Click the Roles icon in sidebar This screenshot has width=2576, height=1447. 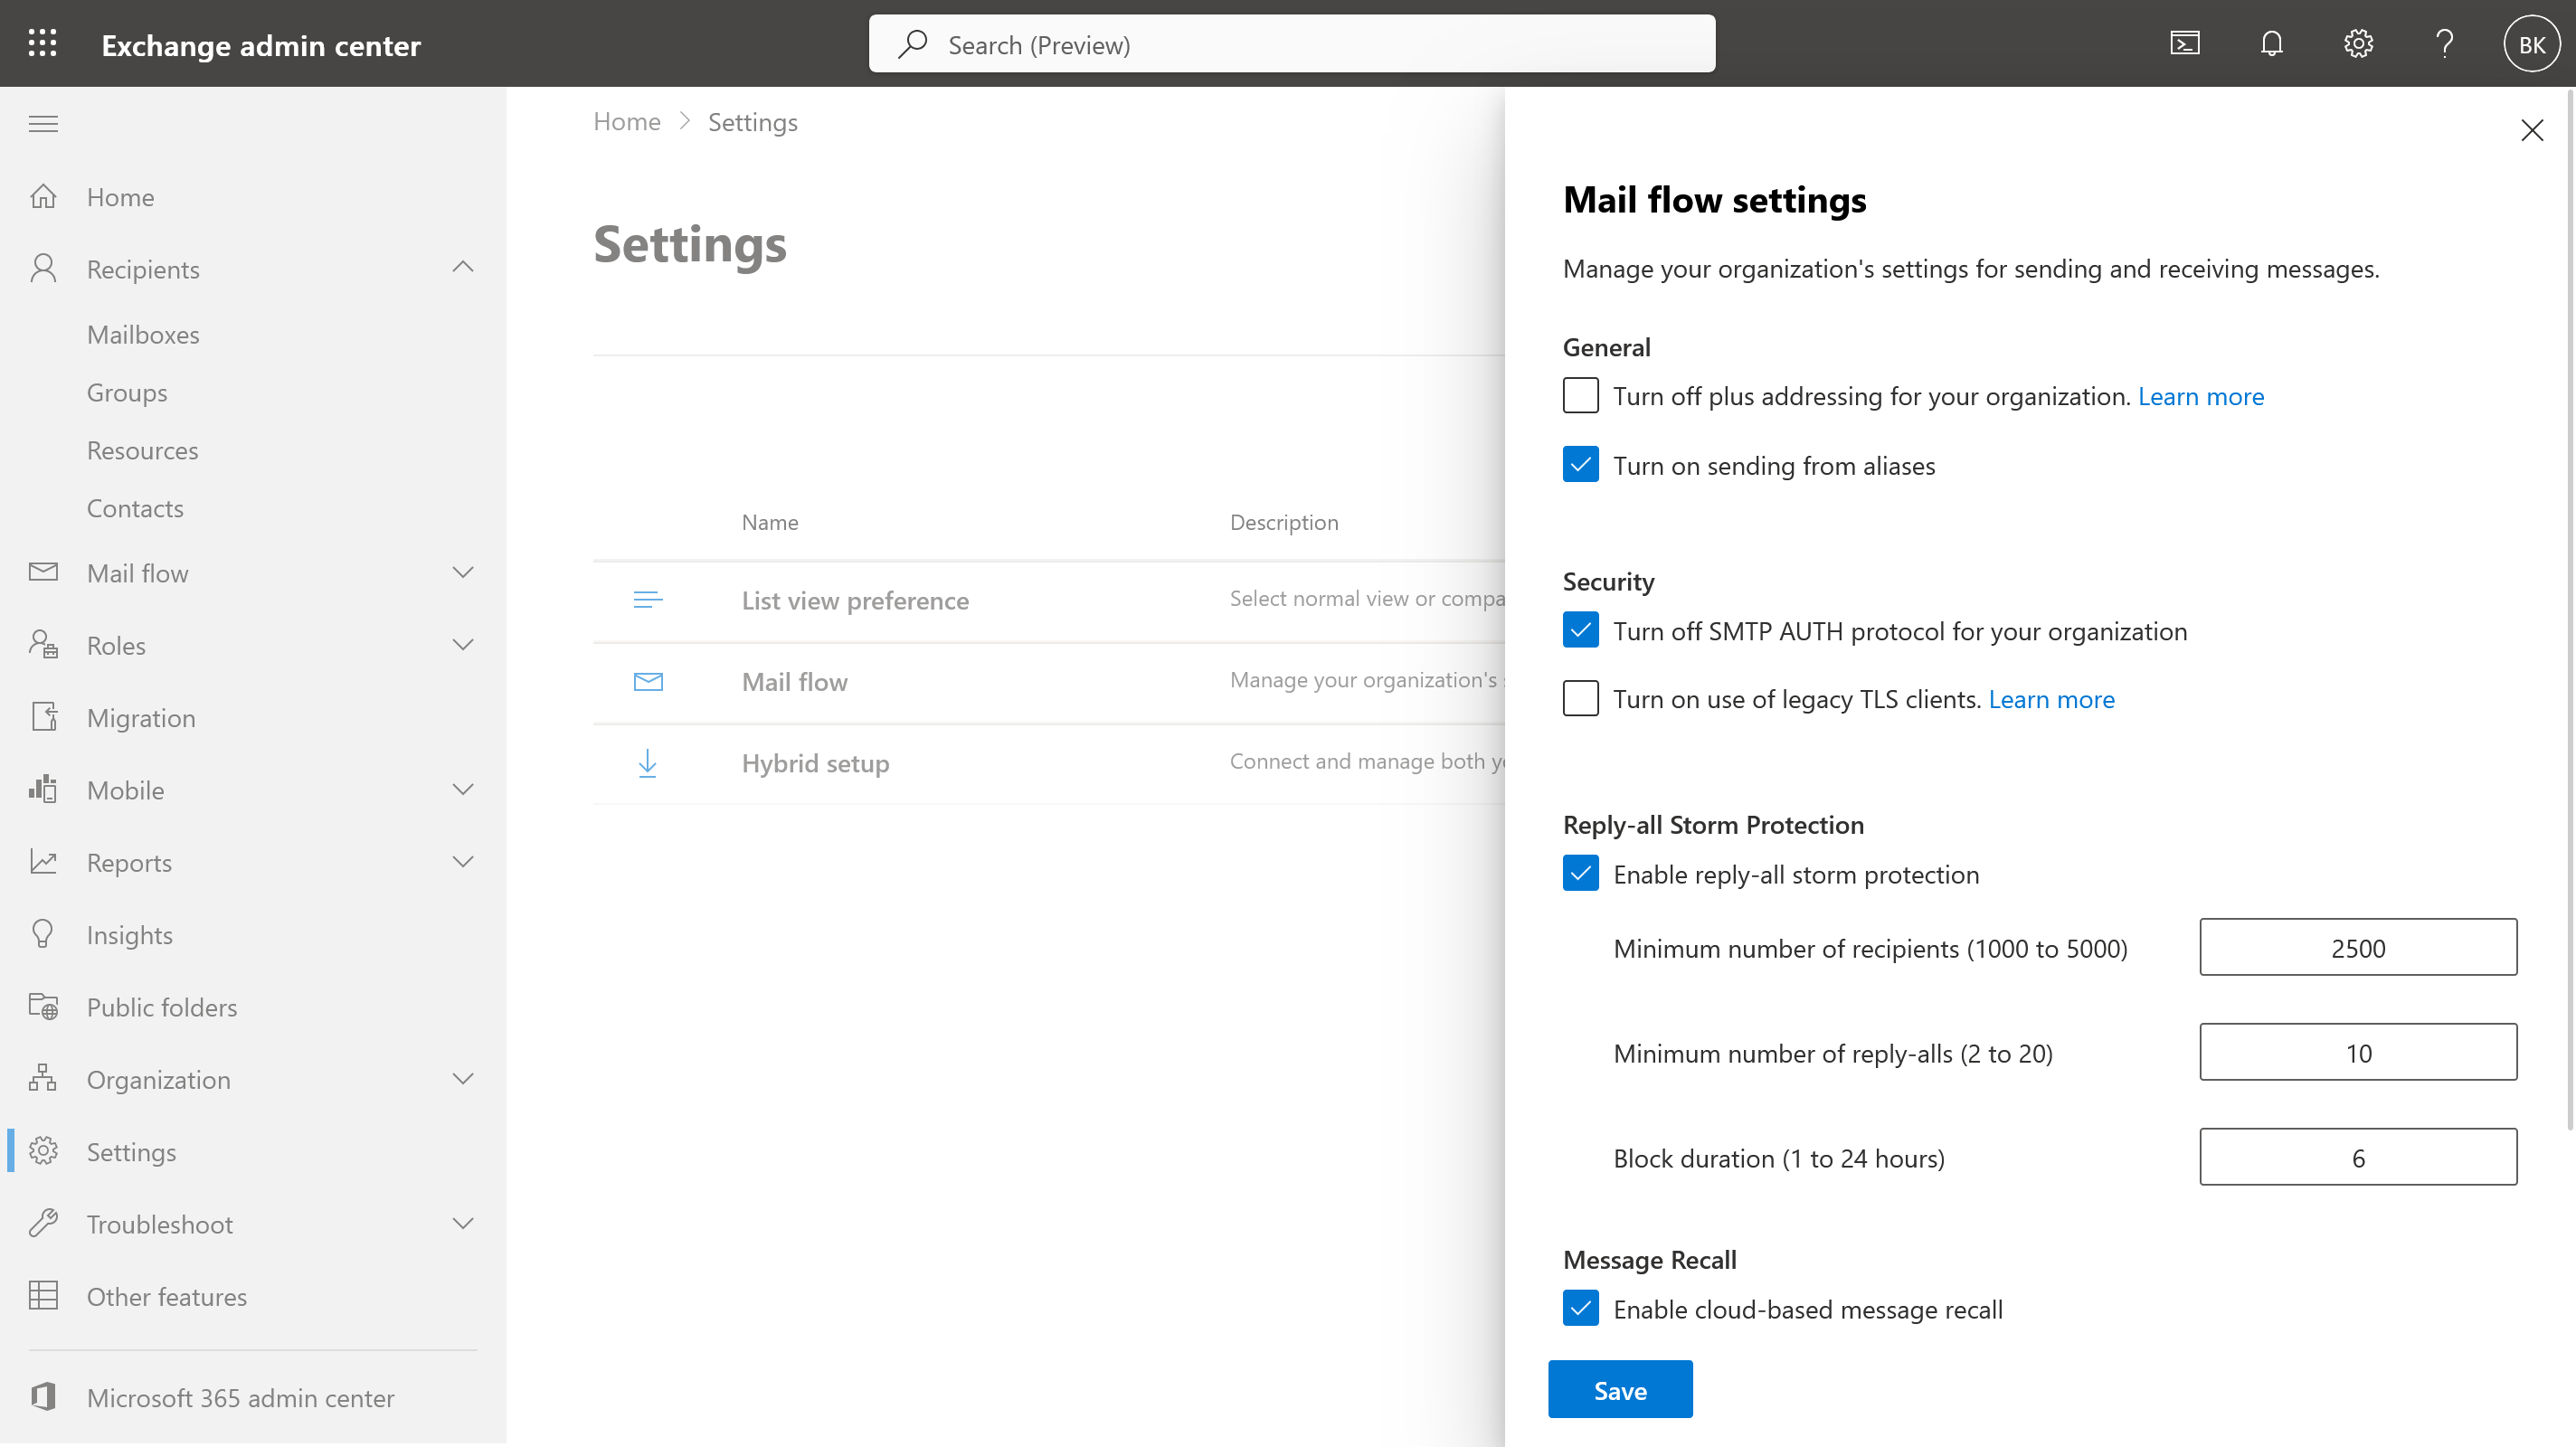(43, 644)
